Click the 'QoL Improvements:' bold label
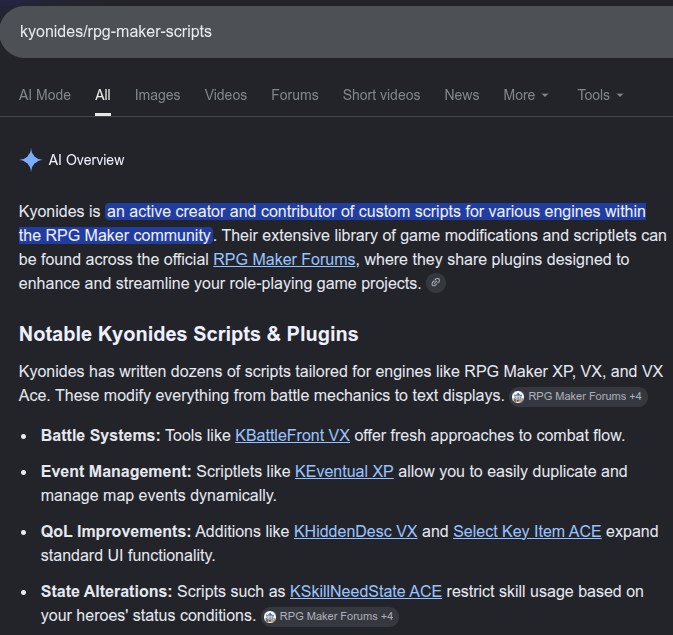The width and height of the screenshot is (673, 635). click(x=115, y=532)
